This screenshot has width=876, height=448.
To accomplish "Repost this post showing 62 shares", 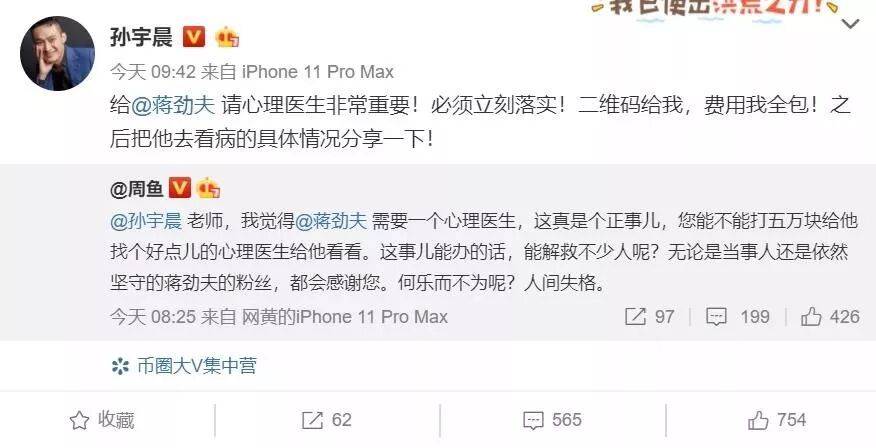I will tap(327, 420).
